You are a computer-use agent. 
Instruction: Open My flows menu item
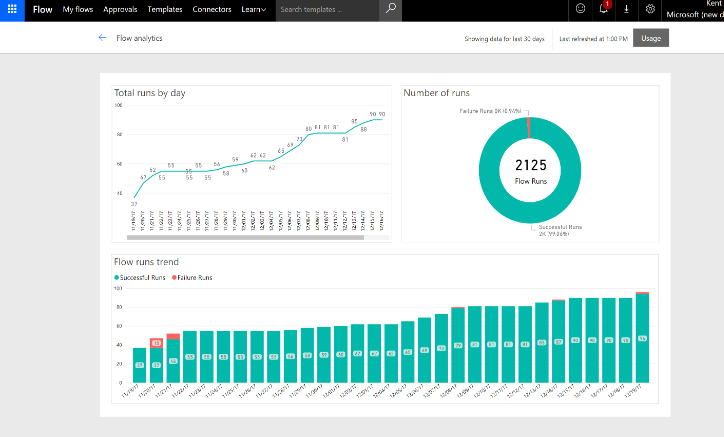pos(78,9)
